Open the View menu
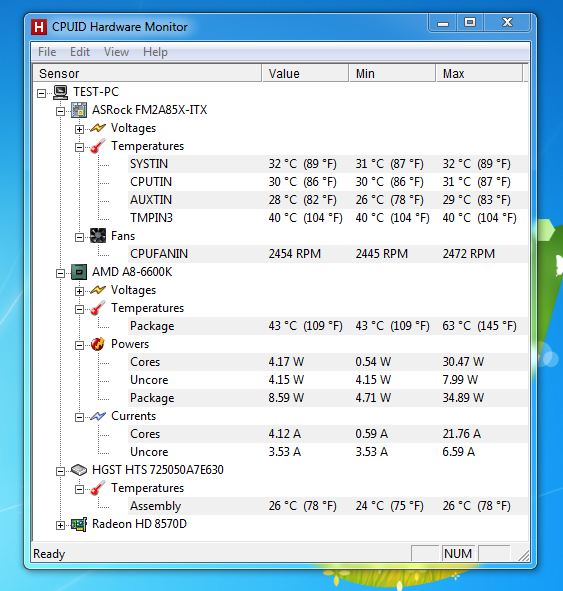563x591 pixels. tap(116, 52)
